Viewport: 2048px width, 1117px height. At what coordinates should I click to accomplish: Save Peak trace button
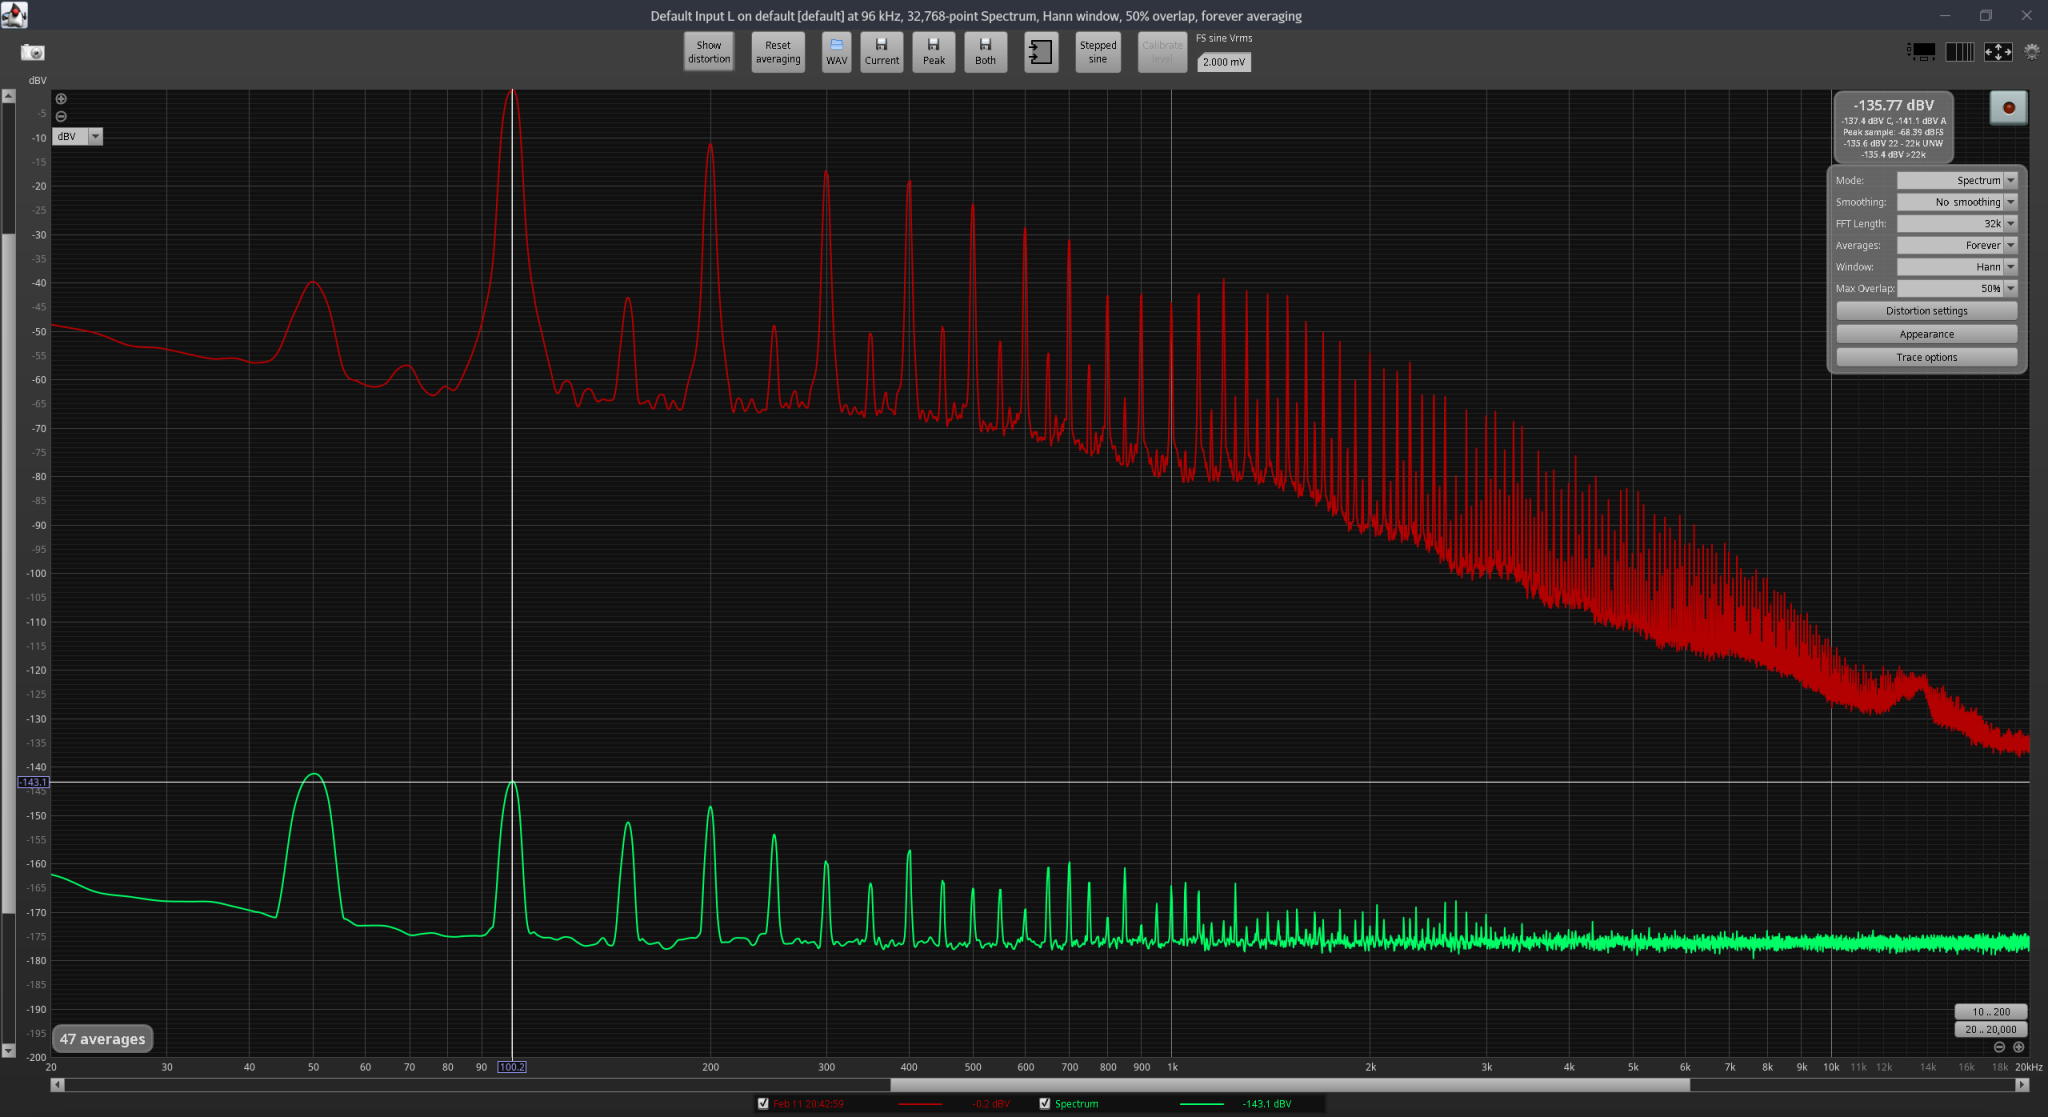pos(934,52)
